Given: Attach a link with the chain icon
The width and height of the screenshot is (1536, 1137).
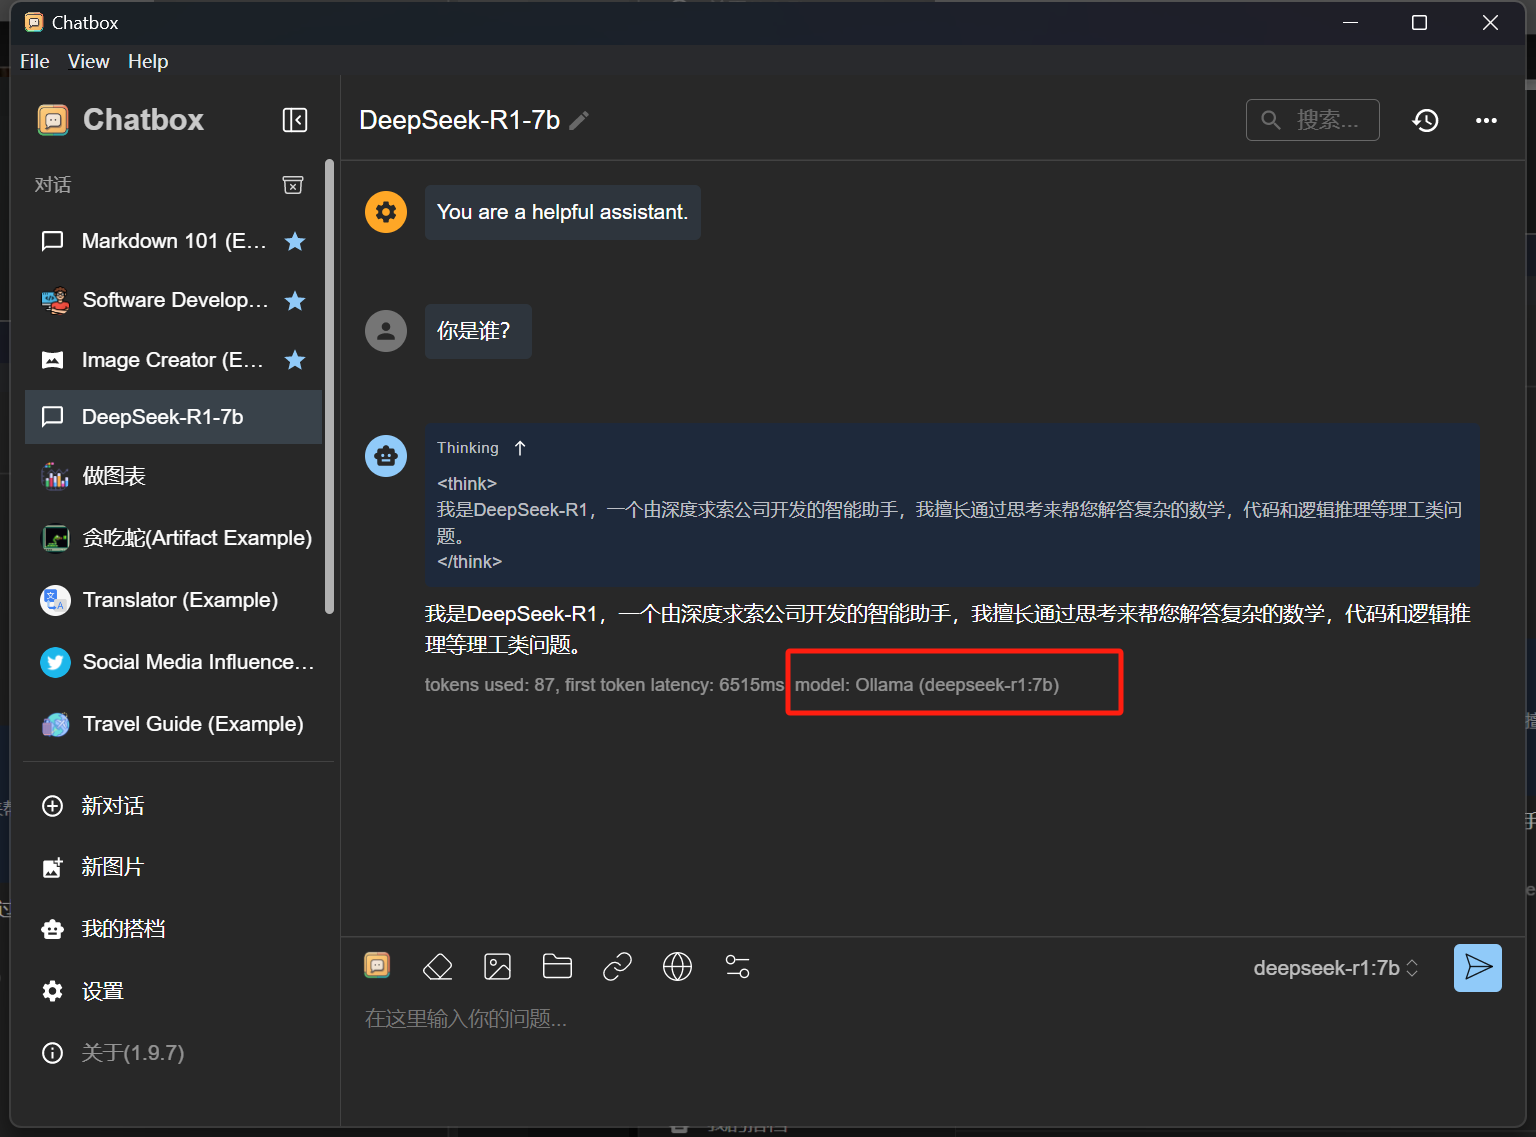Looking at the screenshot, I should pos(618,967).
